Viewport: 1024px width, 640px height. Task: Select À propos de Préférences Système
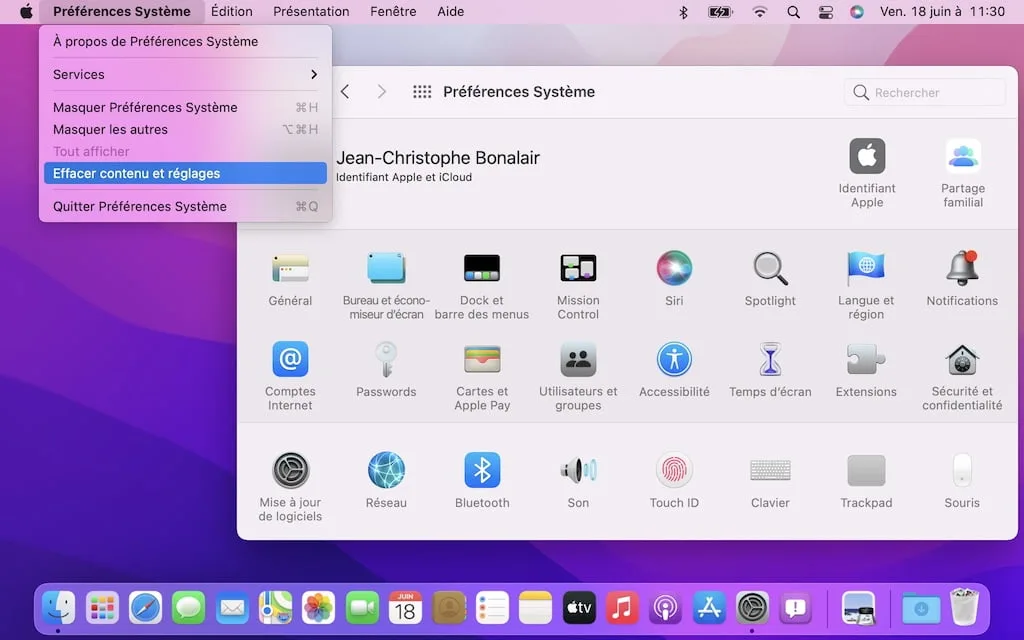click(185, 41)
